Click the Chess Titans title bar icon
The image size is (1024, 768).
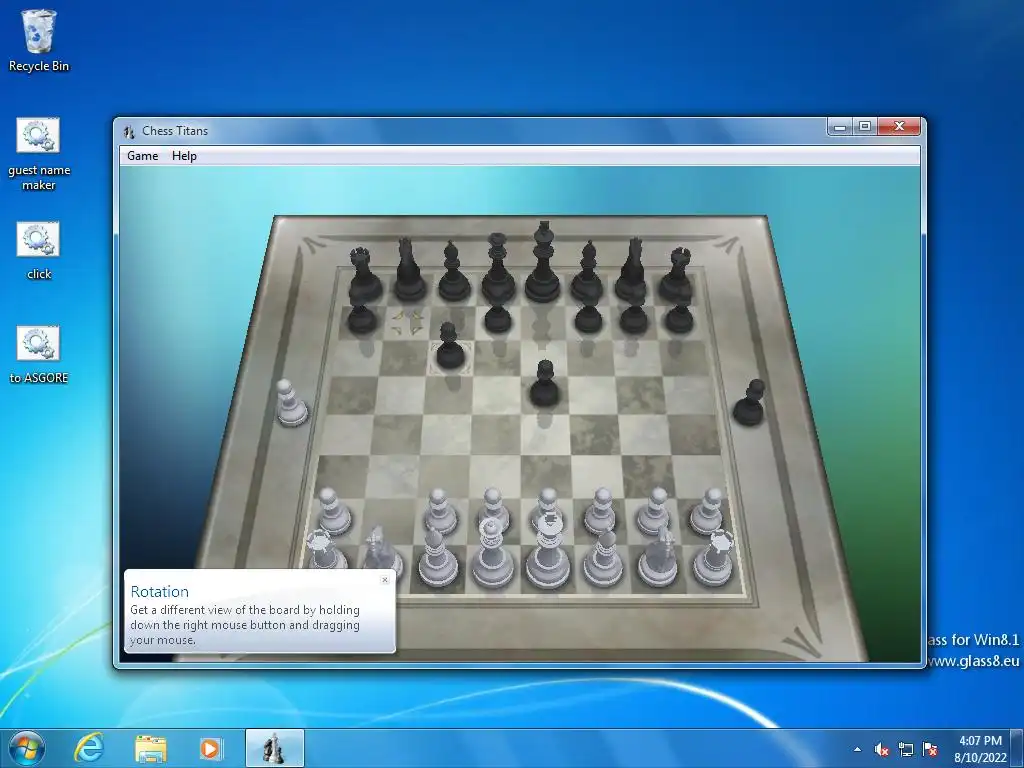coord(129,131)
